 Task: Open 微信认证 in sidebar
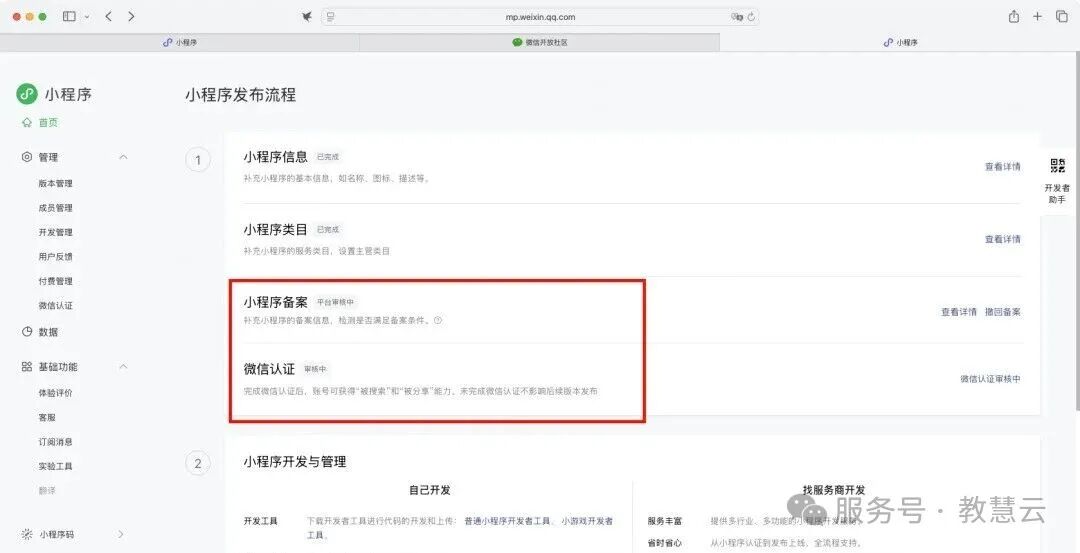tap(55, 306)
